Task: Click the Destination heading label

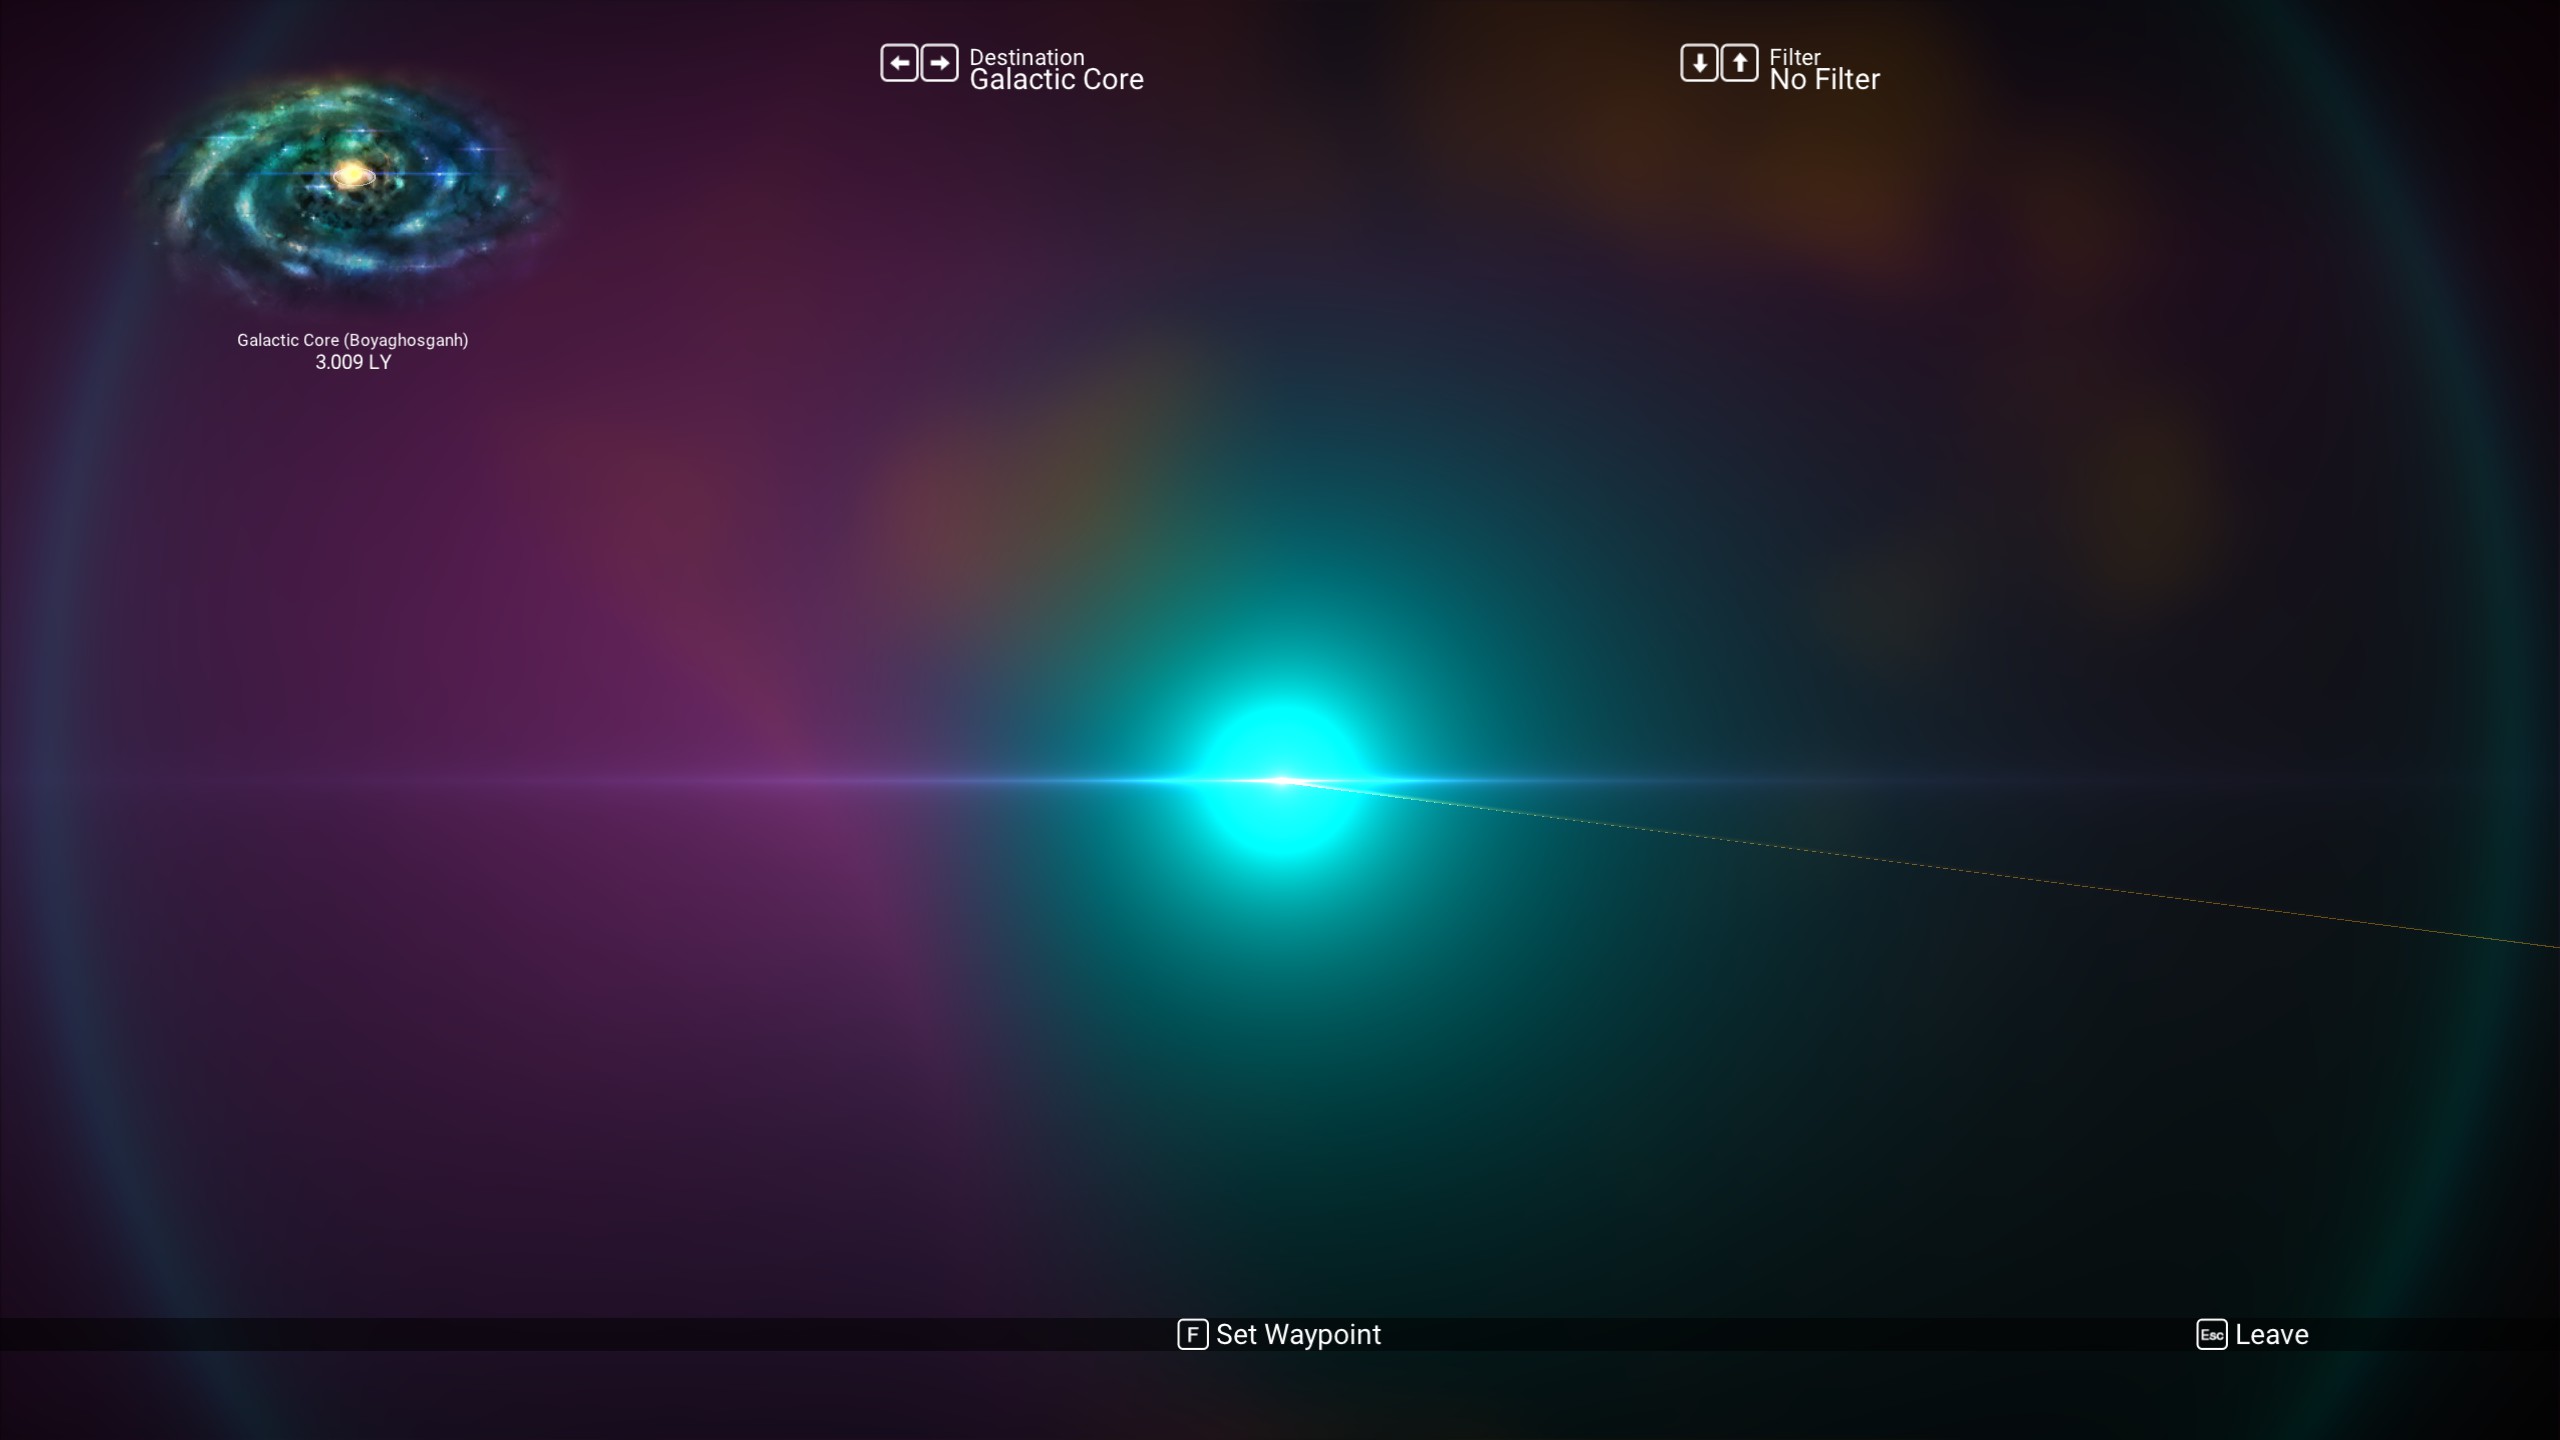Action: tap(1026, 56)
